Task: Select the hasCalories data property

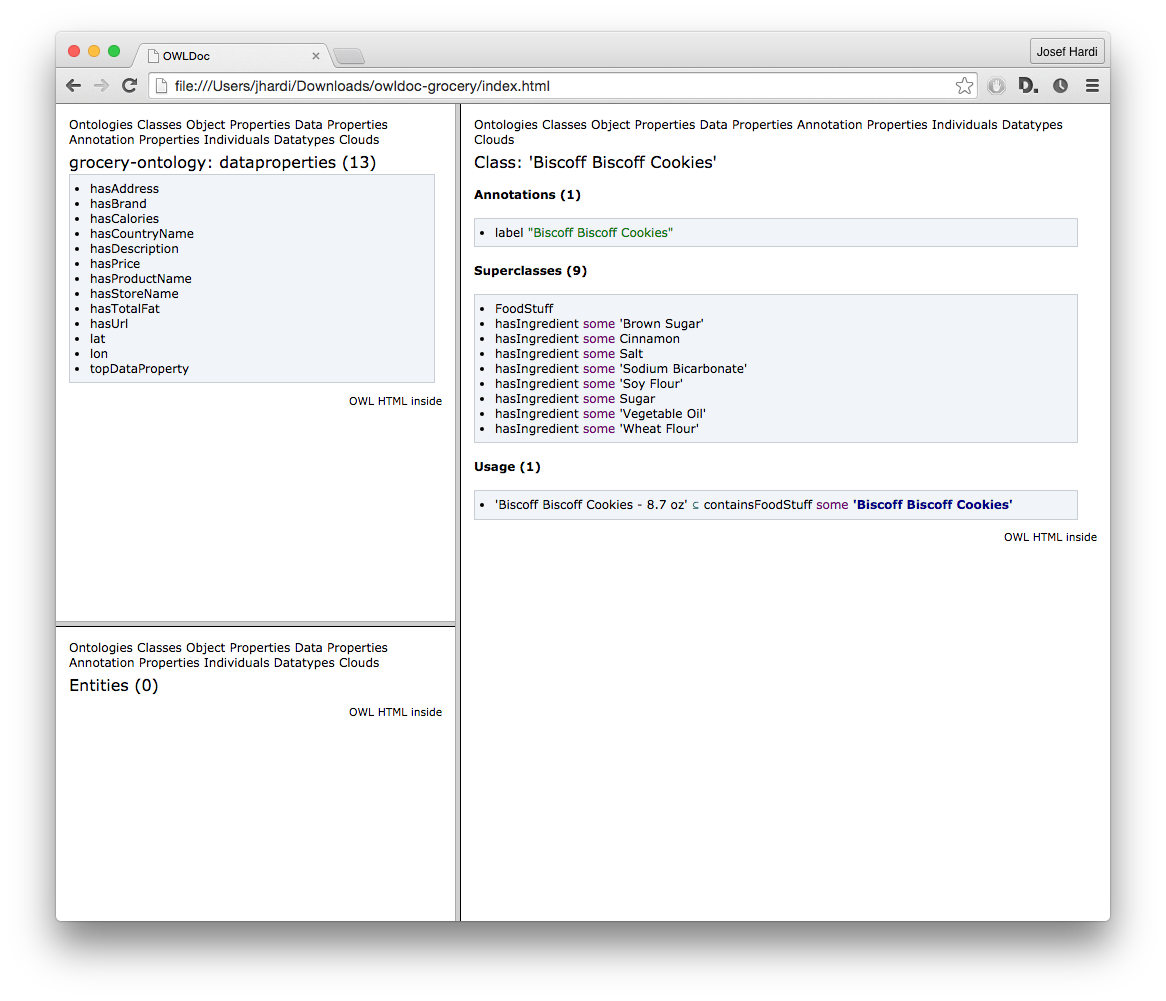Action: point(124,219)
